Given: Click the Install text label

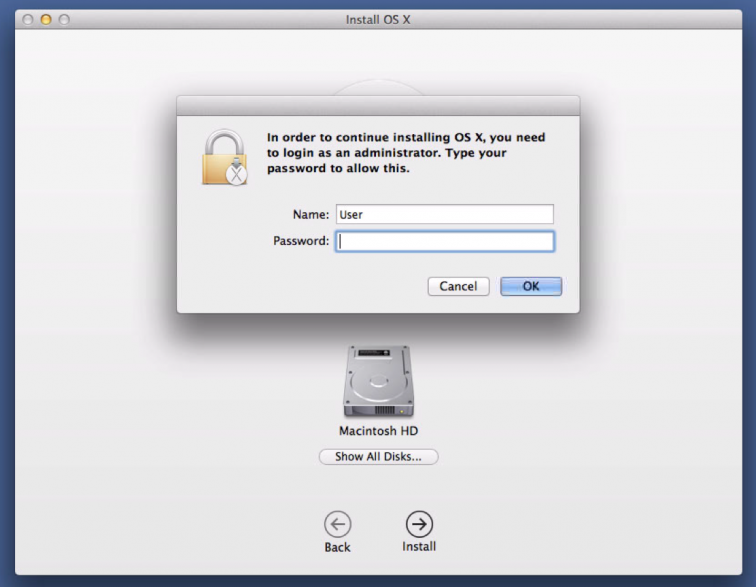Looking at the screenshot, I should (419, 546).
